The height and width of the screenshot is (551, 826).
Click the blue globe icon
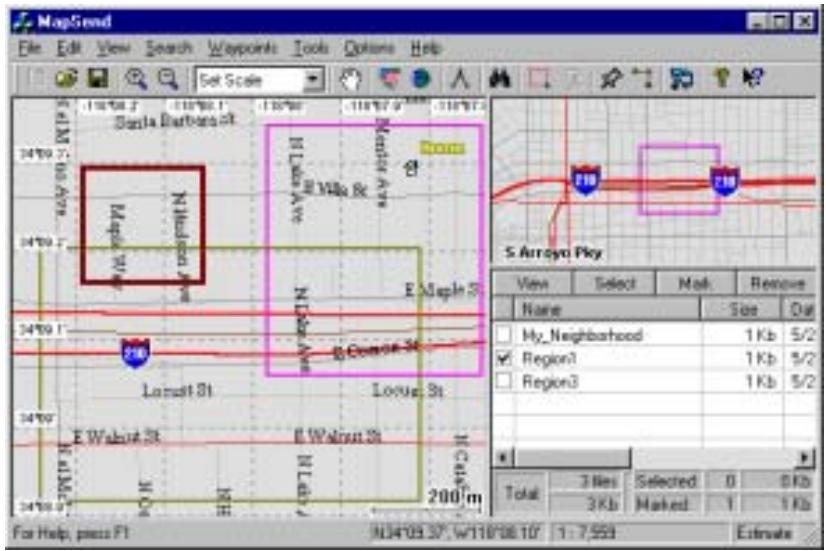point(421,80)
